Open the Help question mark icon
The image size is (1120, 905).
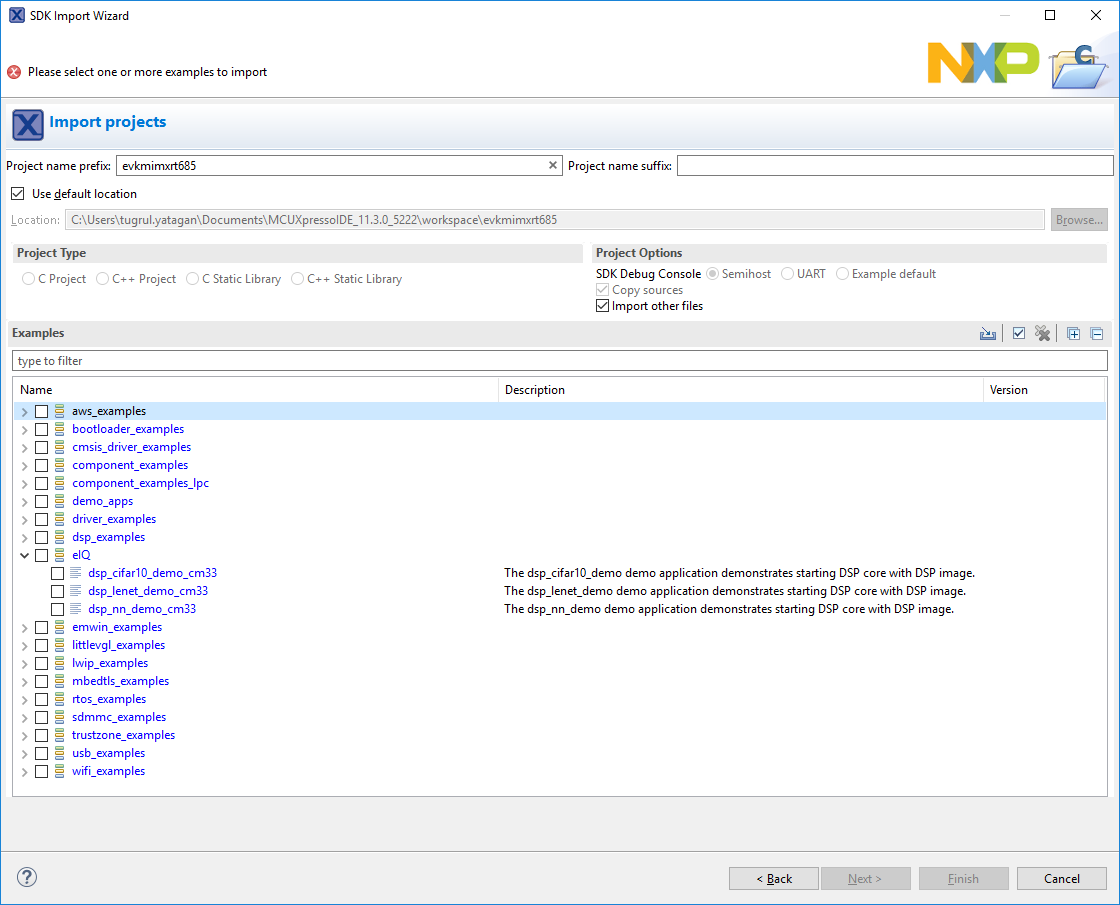26,877
